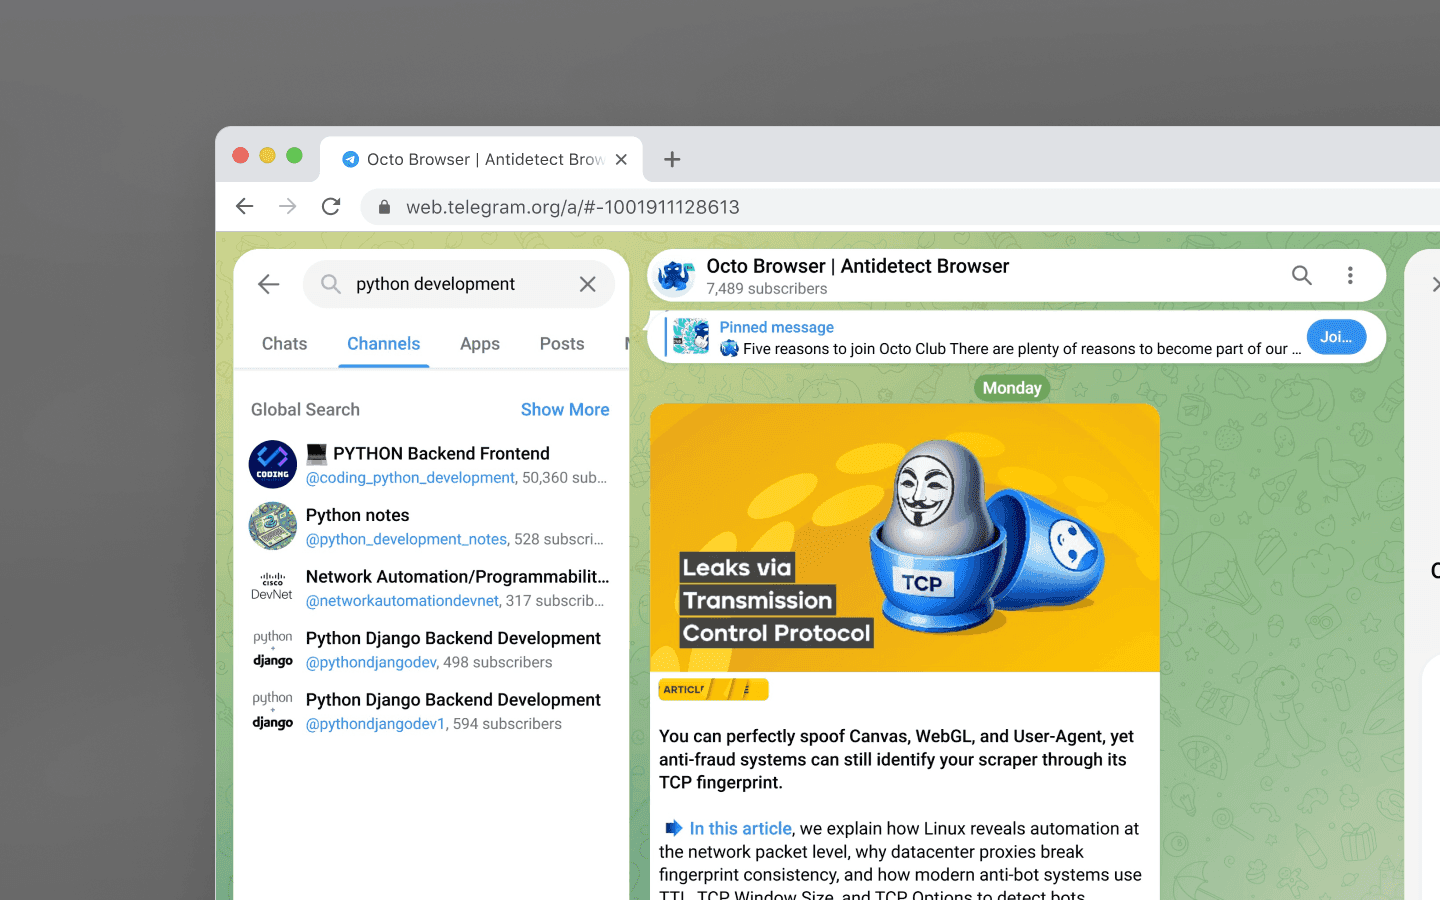Click the Monday date badge

[x=1012, y=388]
